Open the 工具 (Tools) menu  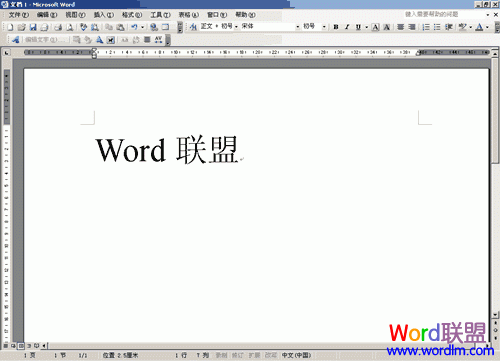tap(160, 15)
